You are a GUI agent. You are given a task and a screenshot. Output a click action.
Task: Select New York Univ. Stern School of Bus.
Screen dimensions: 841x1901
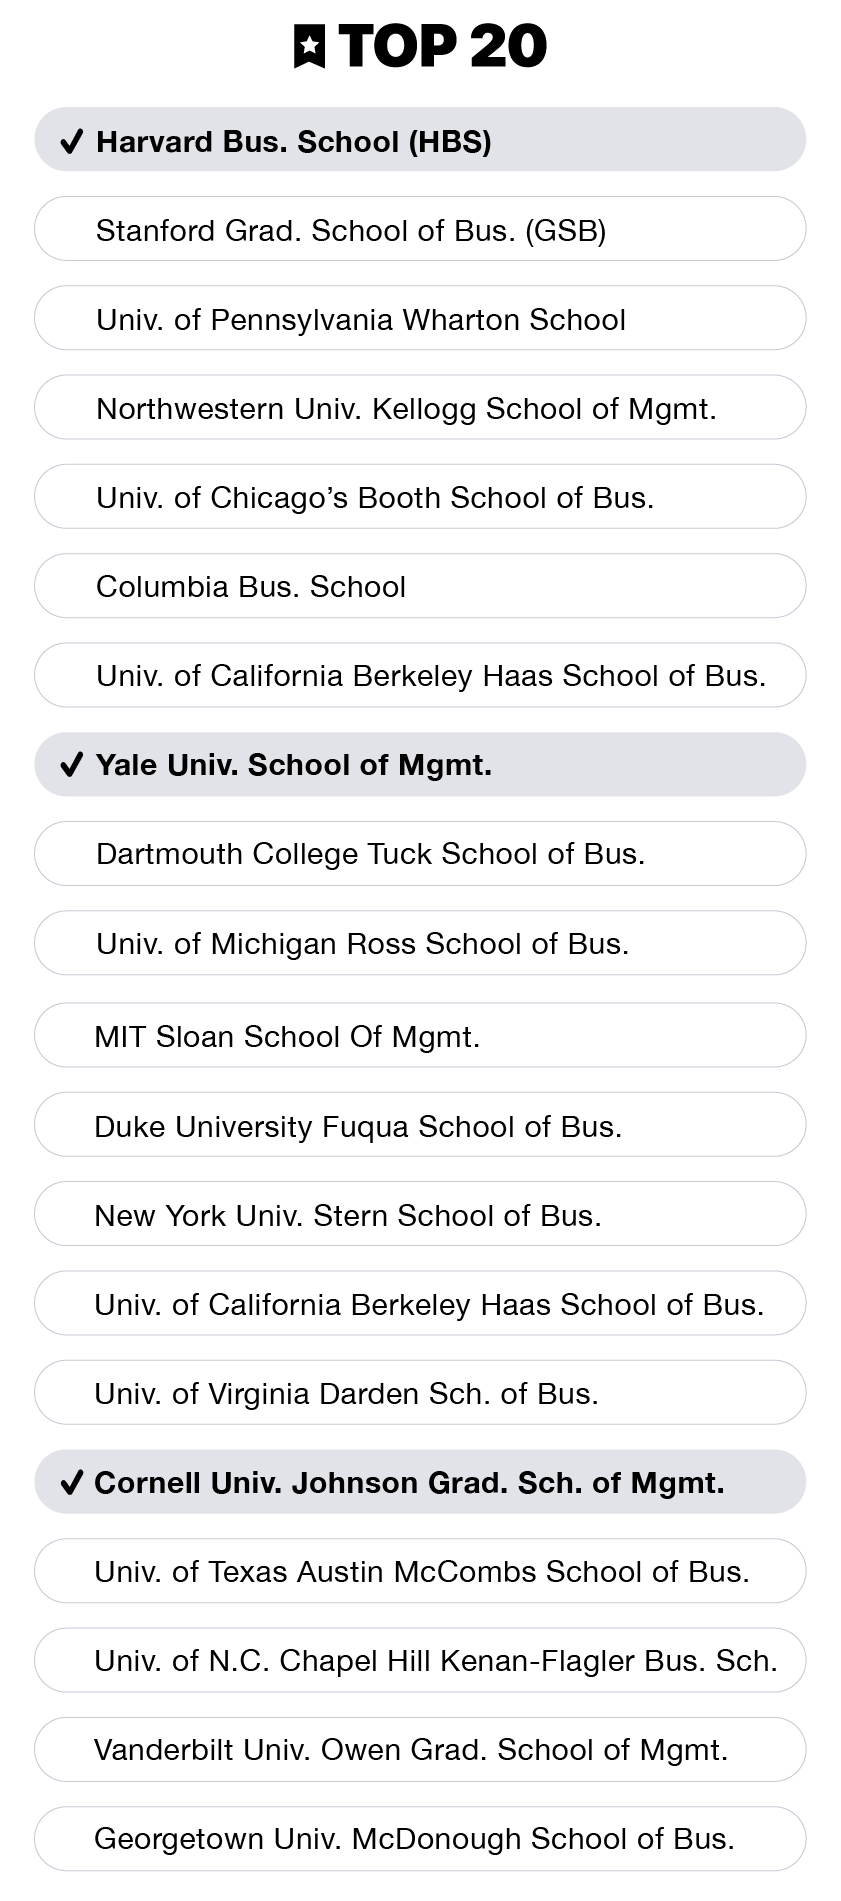420,1214
